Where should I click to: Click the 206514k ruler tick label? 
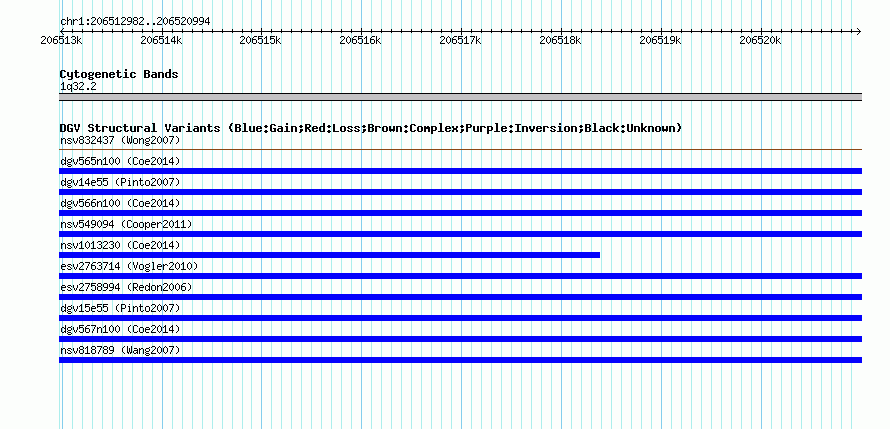click(161, 41)
